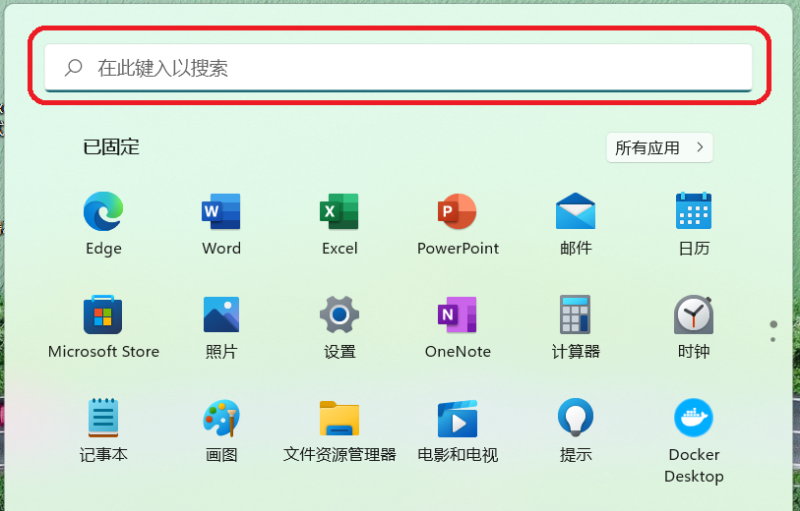Open the 邮件 mail app
Image resolution: width=800 pixels, height=511 pixels.
pyautogui.click(x=576, y=223)
